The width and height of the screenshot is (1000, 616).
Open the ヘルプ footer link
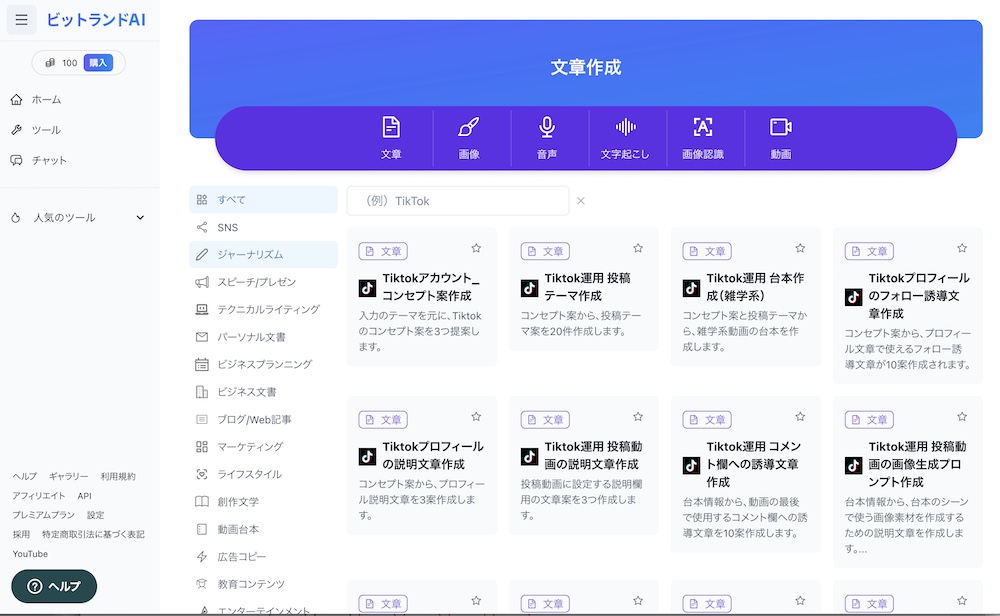(x=25, y=476)
